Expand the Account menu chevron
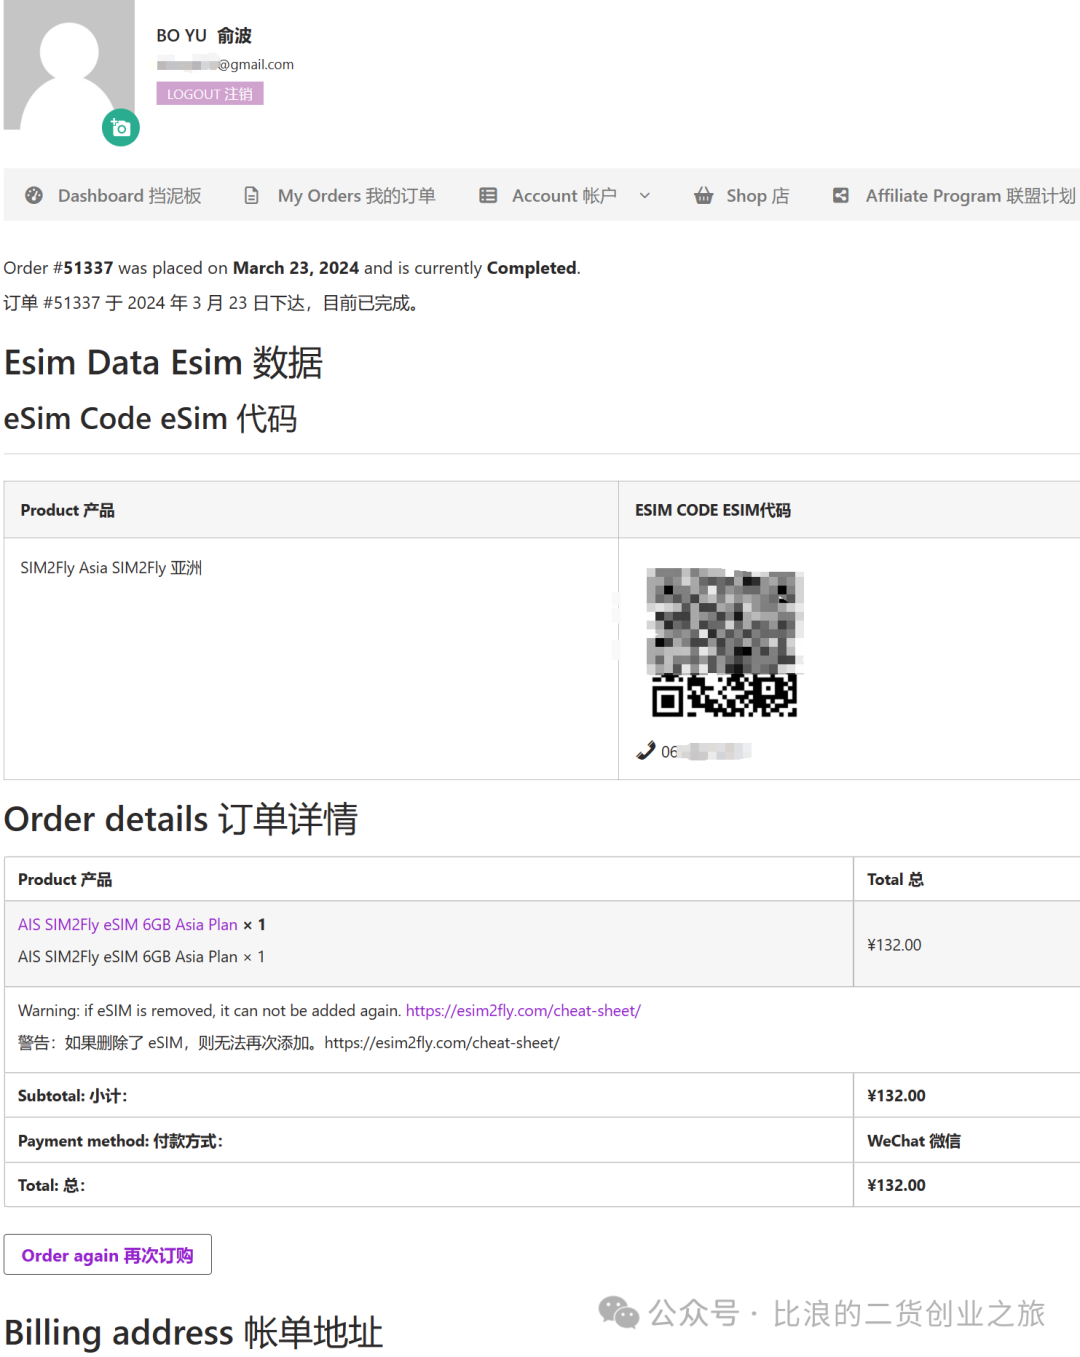This screenshot has width=1080, height=1357. pyautogui.click(x=645, y=195)
